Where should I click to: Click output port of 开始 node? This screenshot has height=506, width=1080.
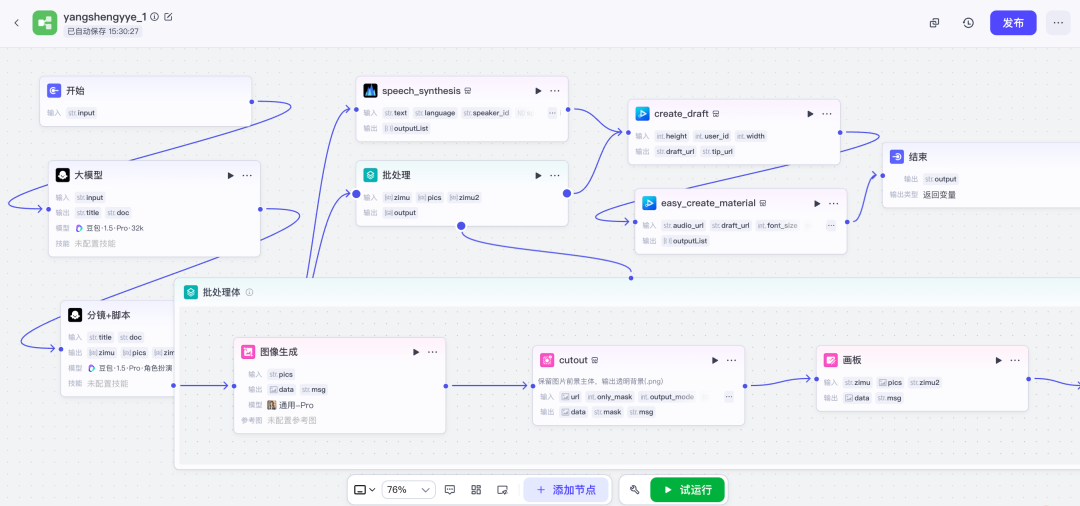[x=251, y=102]
